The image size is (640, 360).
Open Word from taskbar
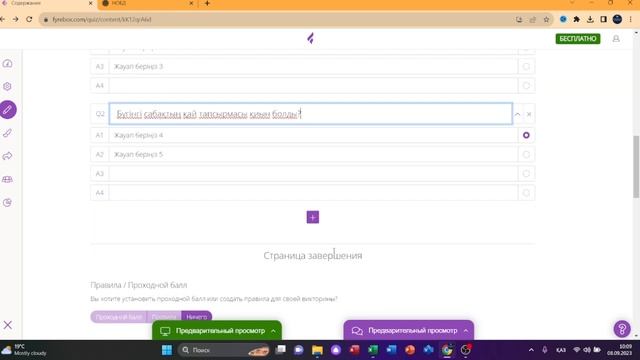391,350
